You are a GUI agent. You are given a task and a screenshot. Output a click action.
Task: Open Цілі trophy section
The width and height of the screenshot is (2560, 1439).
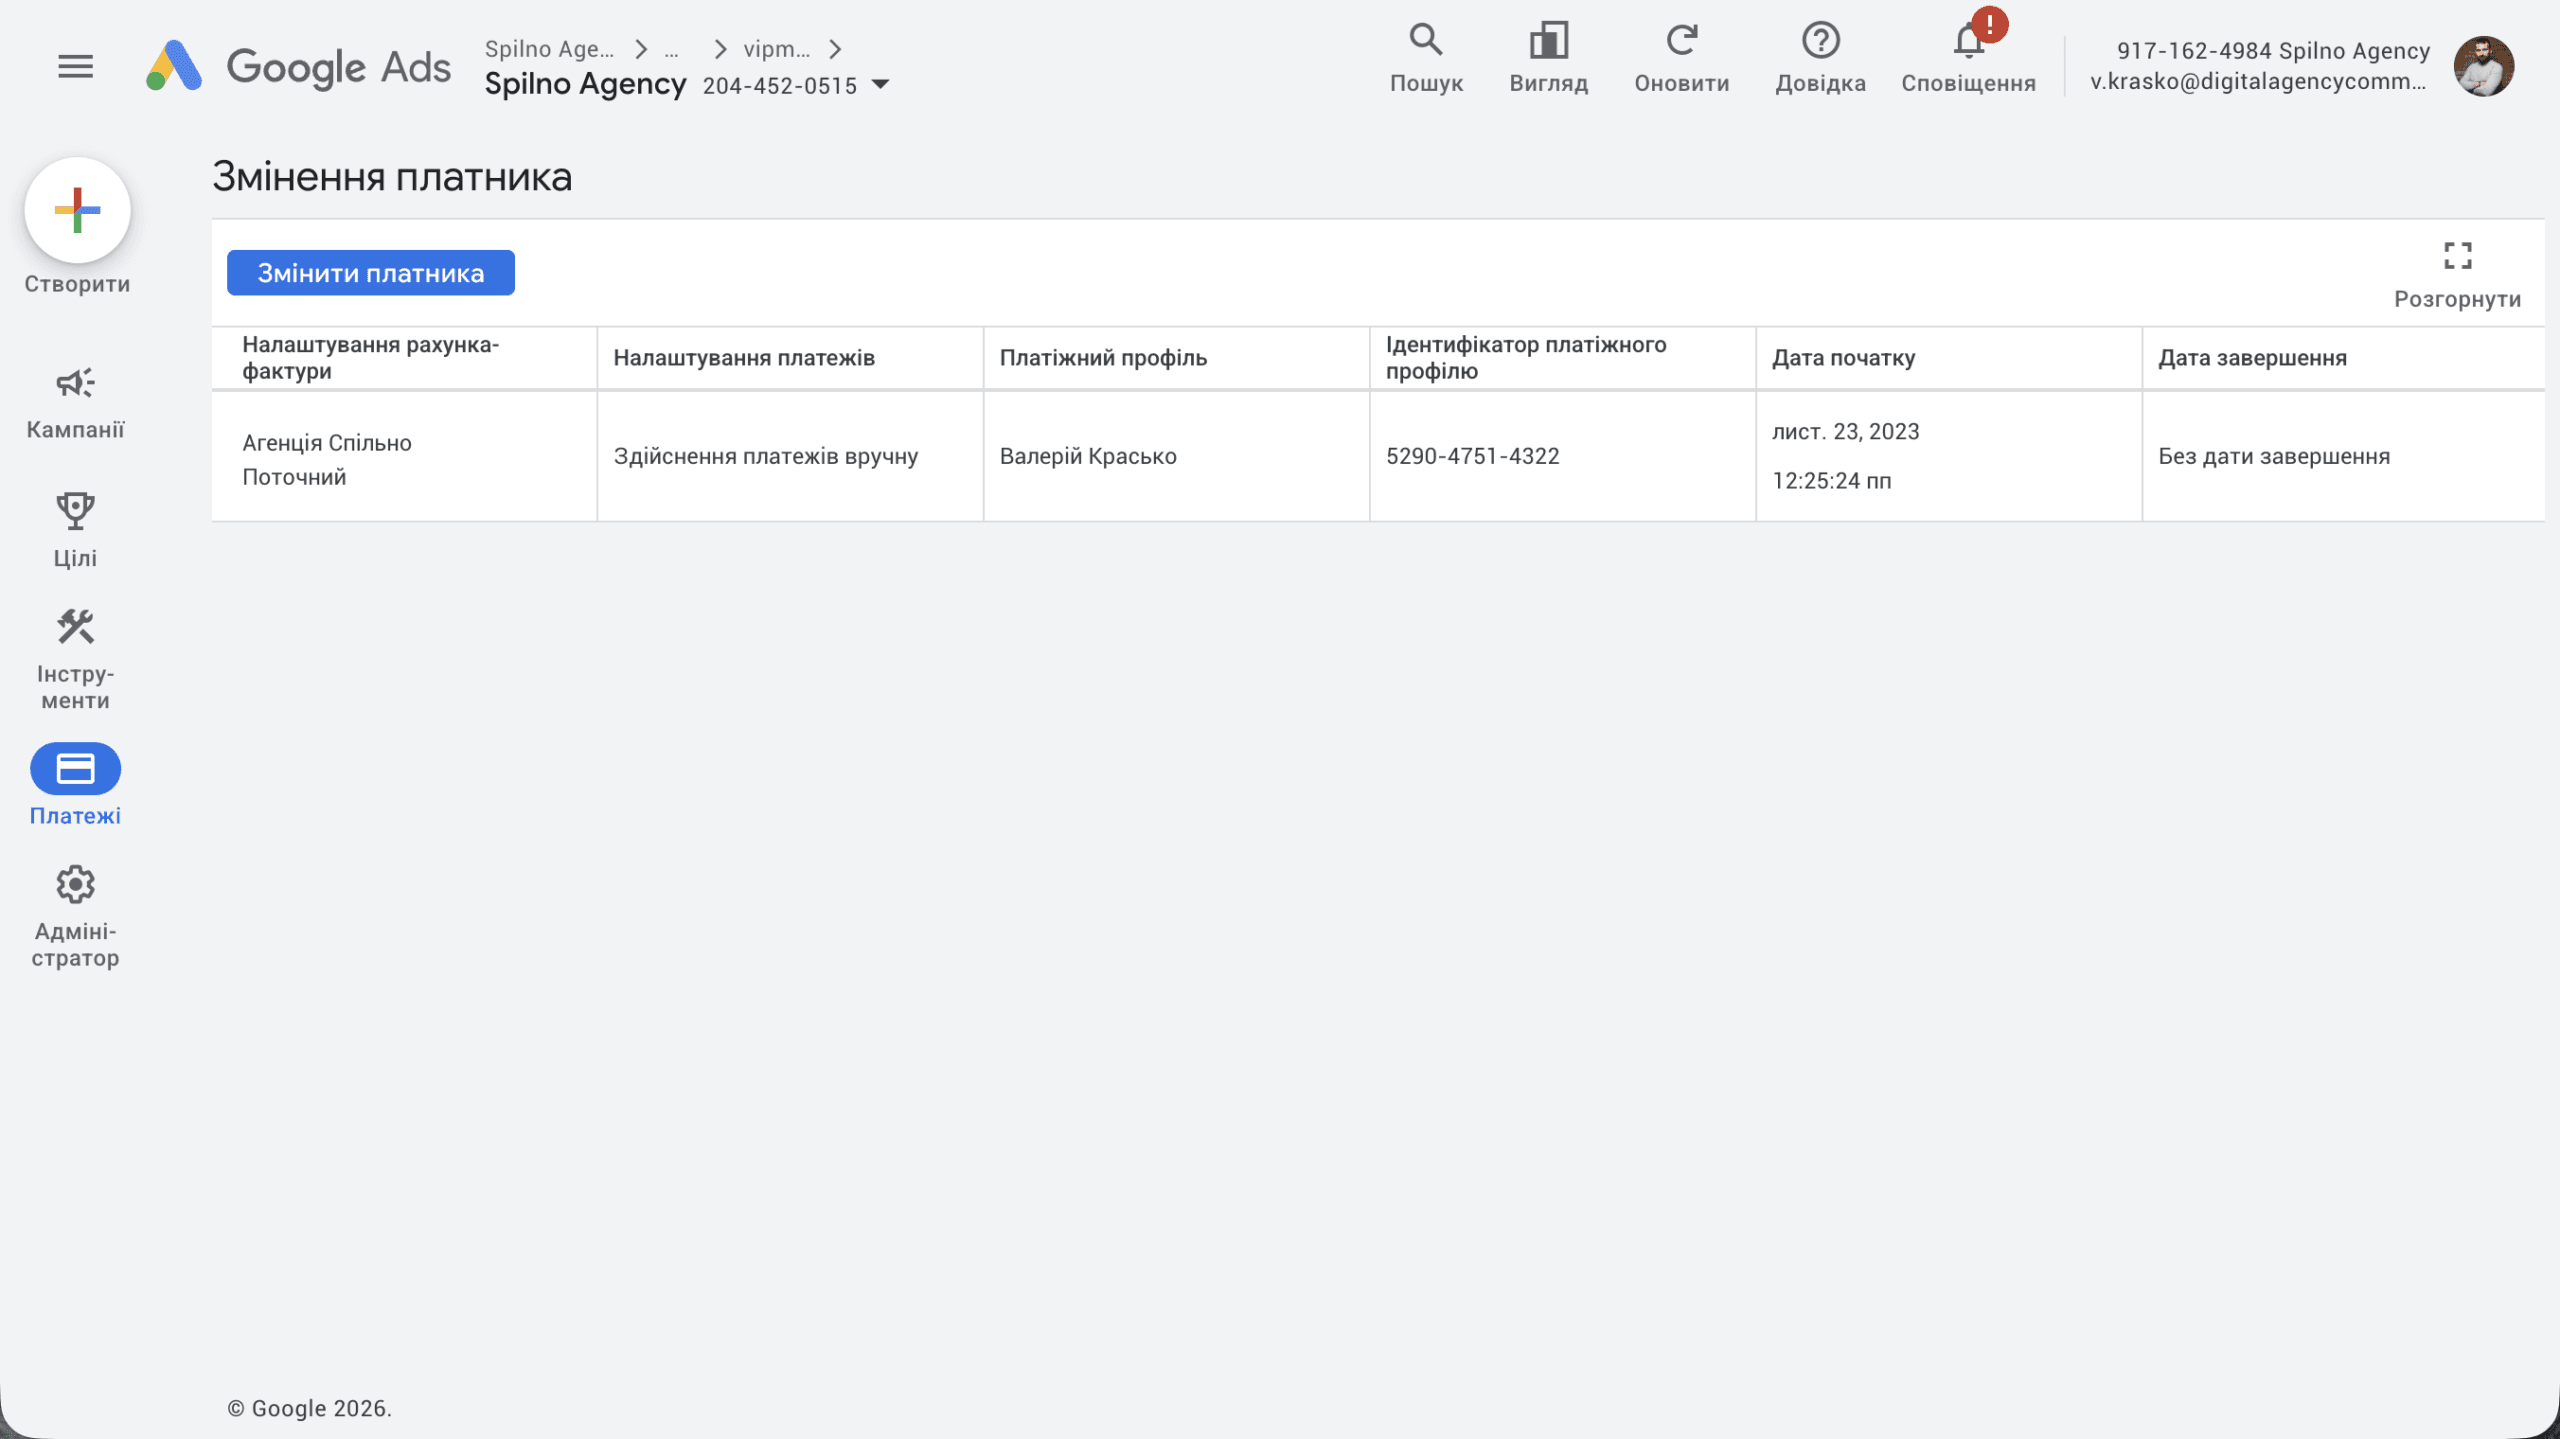(x=75, y=531)
